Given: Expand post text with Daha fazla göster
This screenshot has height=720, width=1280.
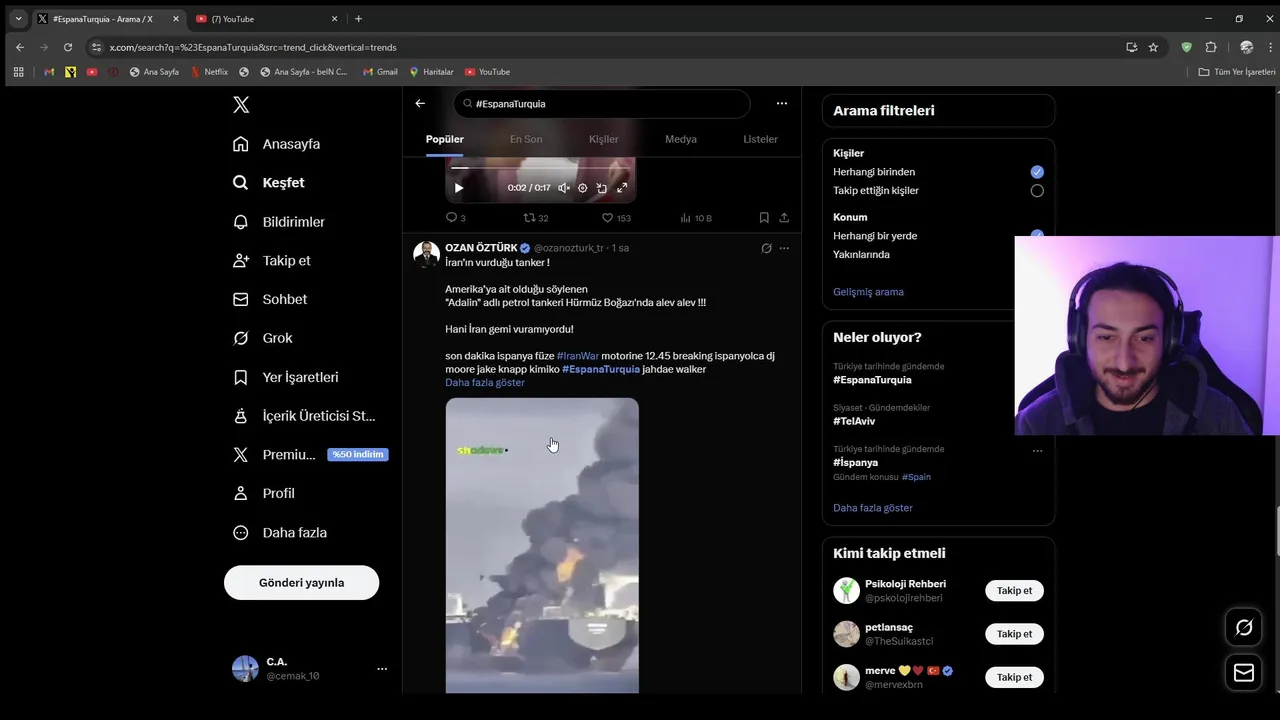Looking at the screenshot, I should (x=485, y=383).
